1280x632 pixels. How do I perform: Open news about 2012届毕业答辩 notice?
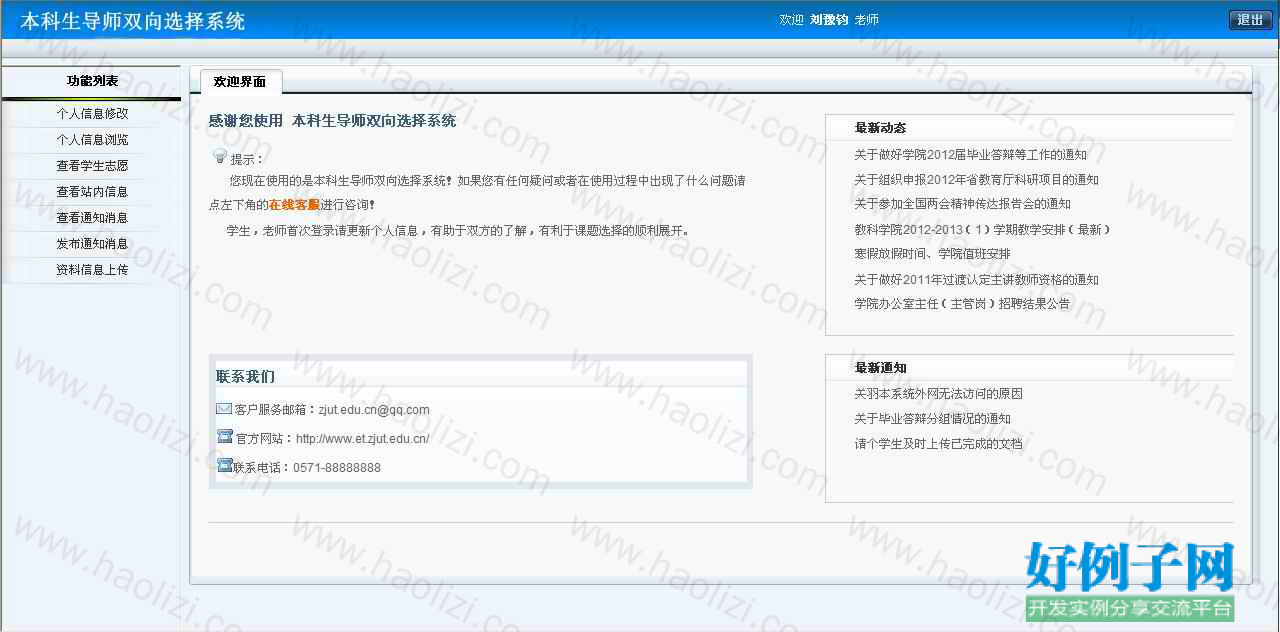970,155
